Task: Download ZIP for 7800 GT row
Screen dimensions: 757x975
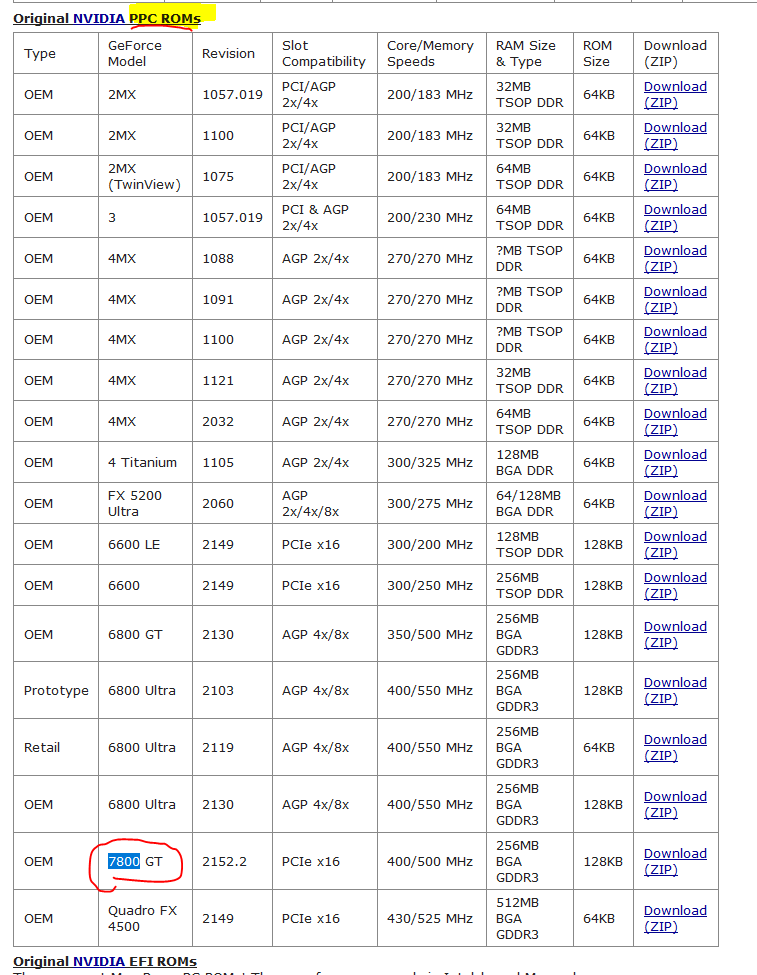Action: (x=675, y=861)
